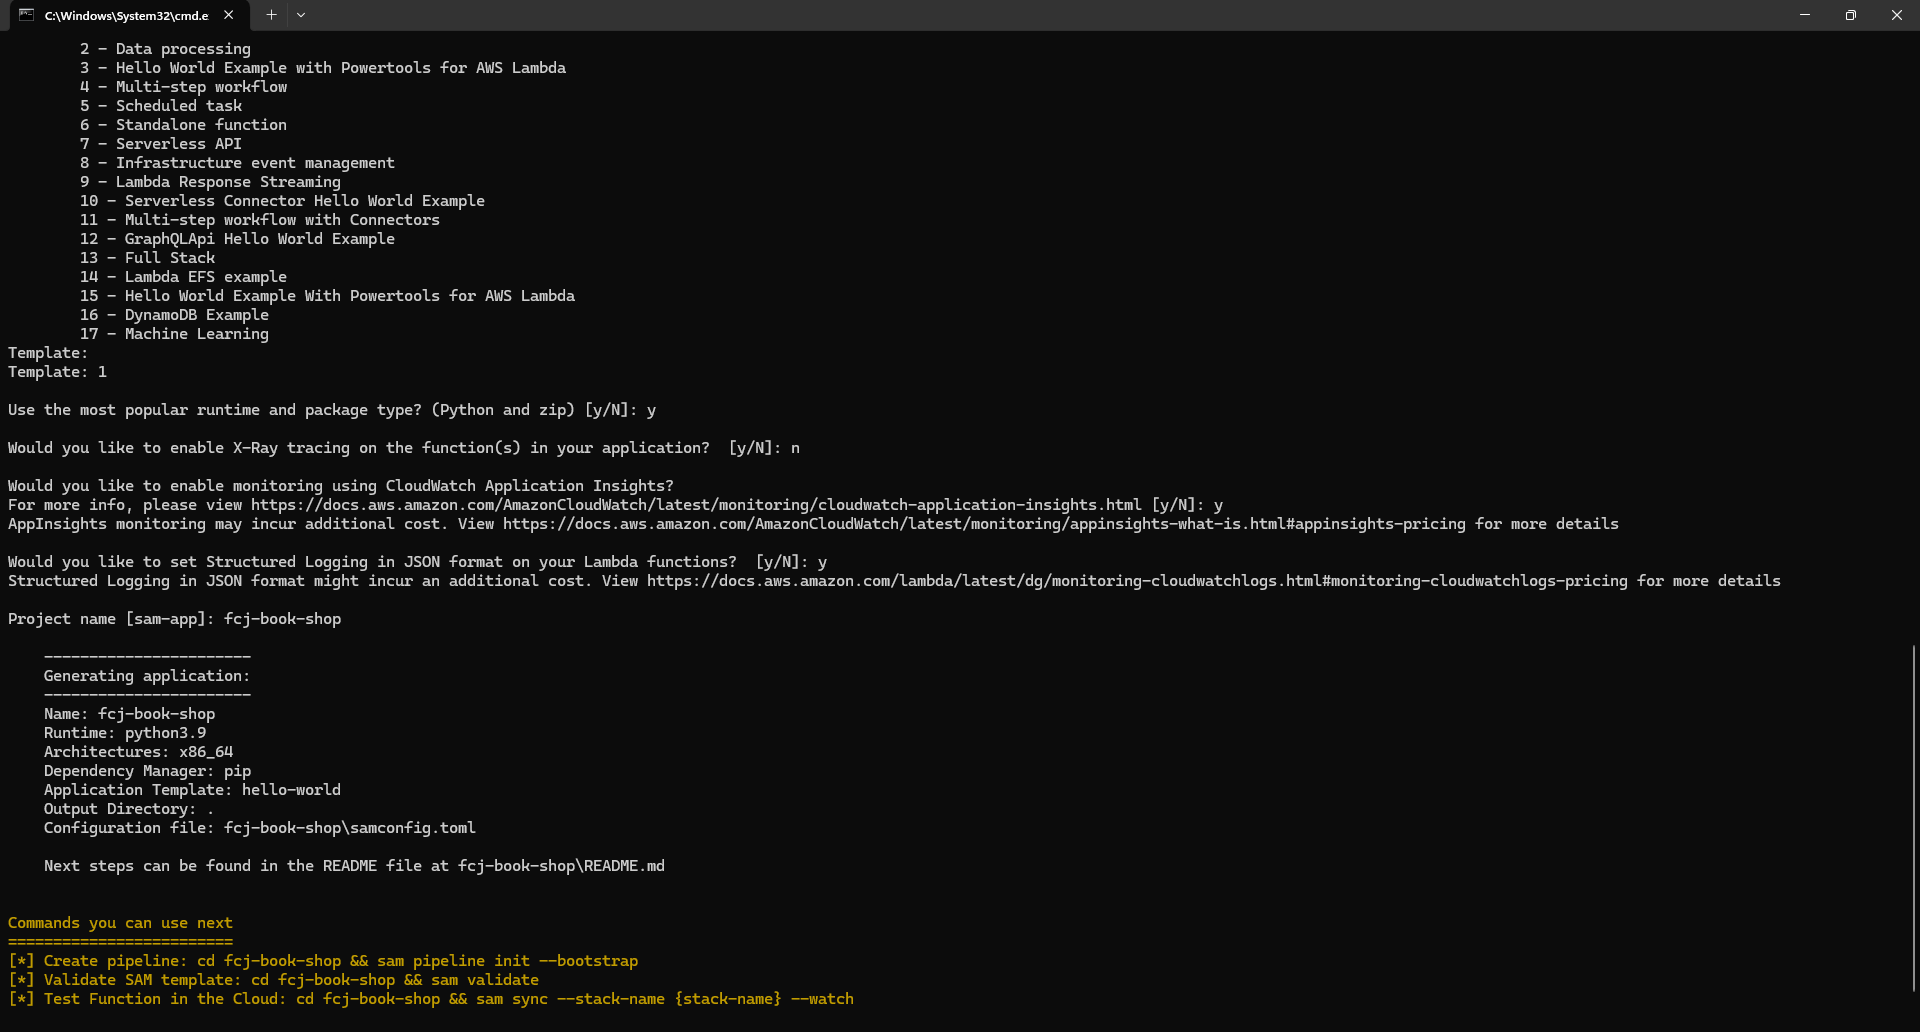Screen dimensions: 1920x1032
Task: Click the 'Standalone function' line
Action: (x=183, y=125)
